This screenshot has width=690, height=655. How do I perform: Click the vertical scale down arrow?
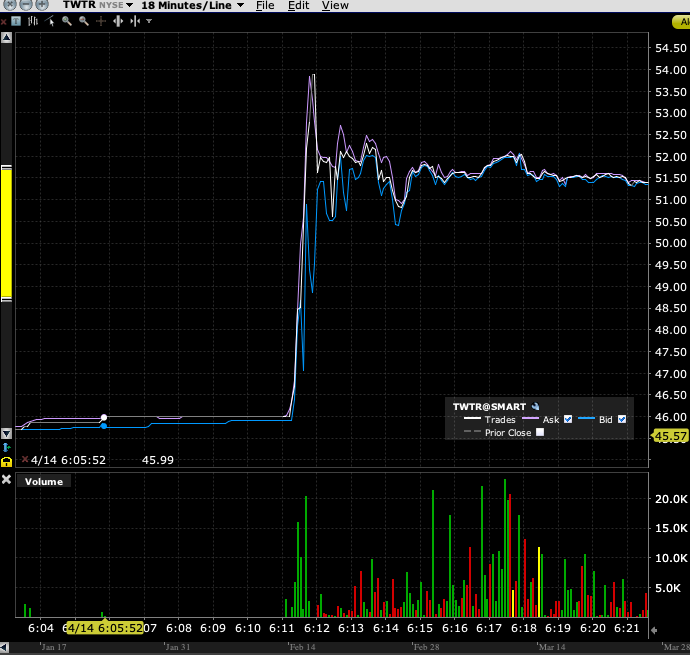click(6, 434)
